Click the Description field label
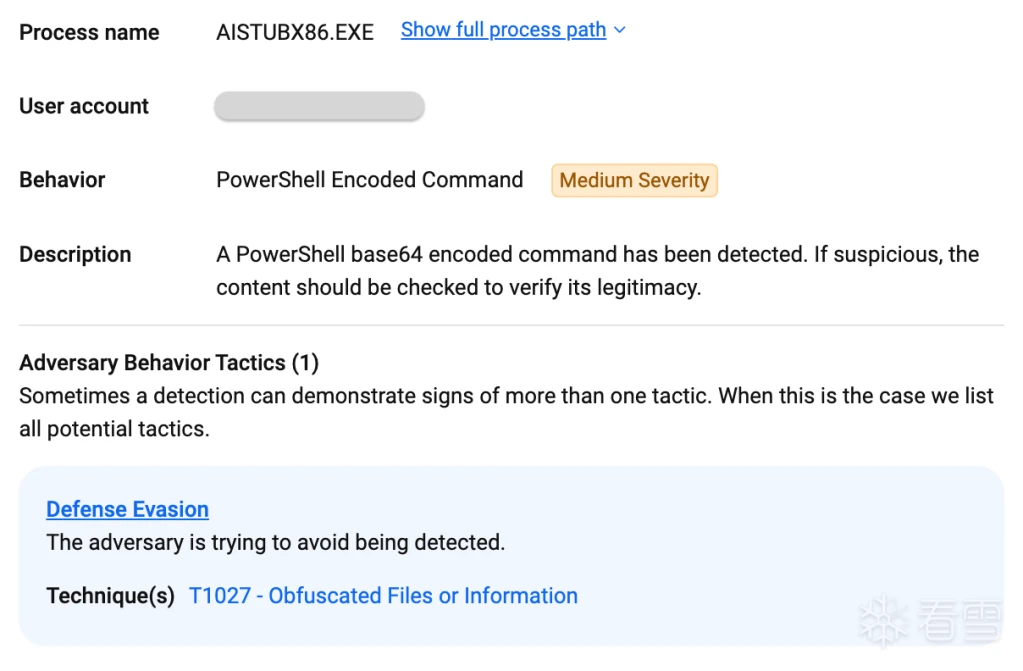 [x=75, y=254]
